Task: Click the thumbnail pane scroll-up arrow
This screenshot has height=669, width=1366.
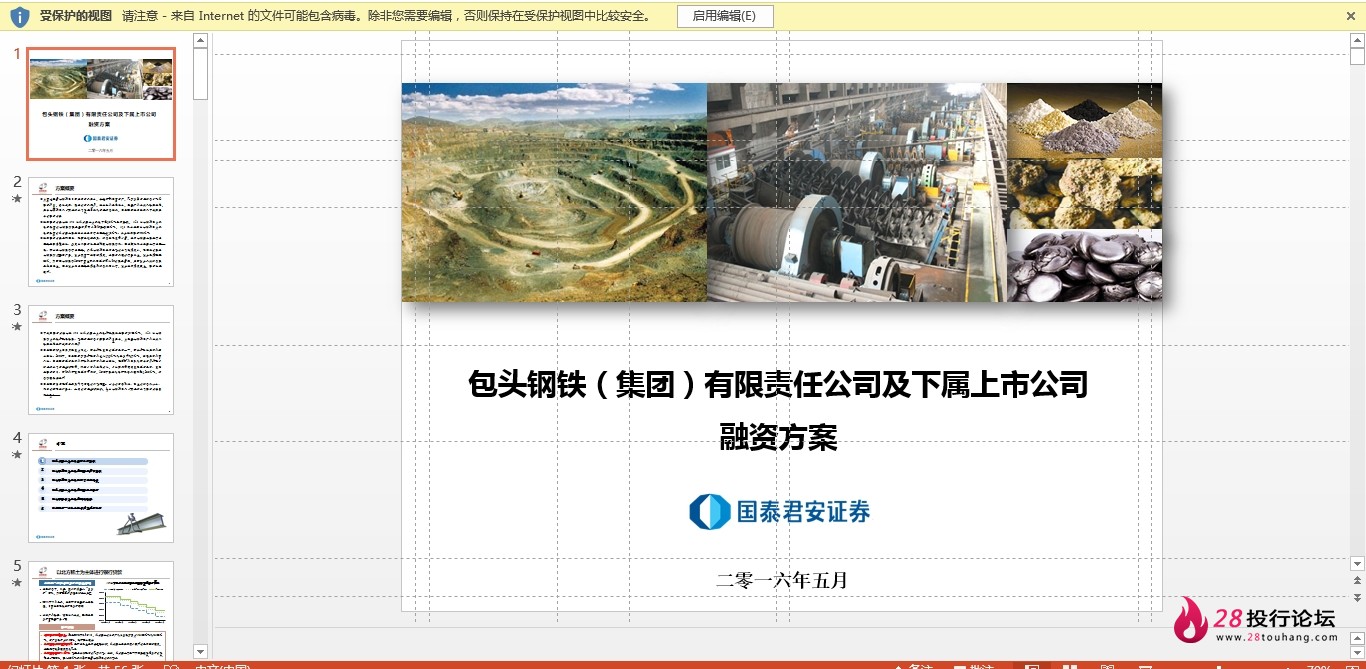Action: (x=200, y=41)
